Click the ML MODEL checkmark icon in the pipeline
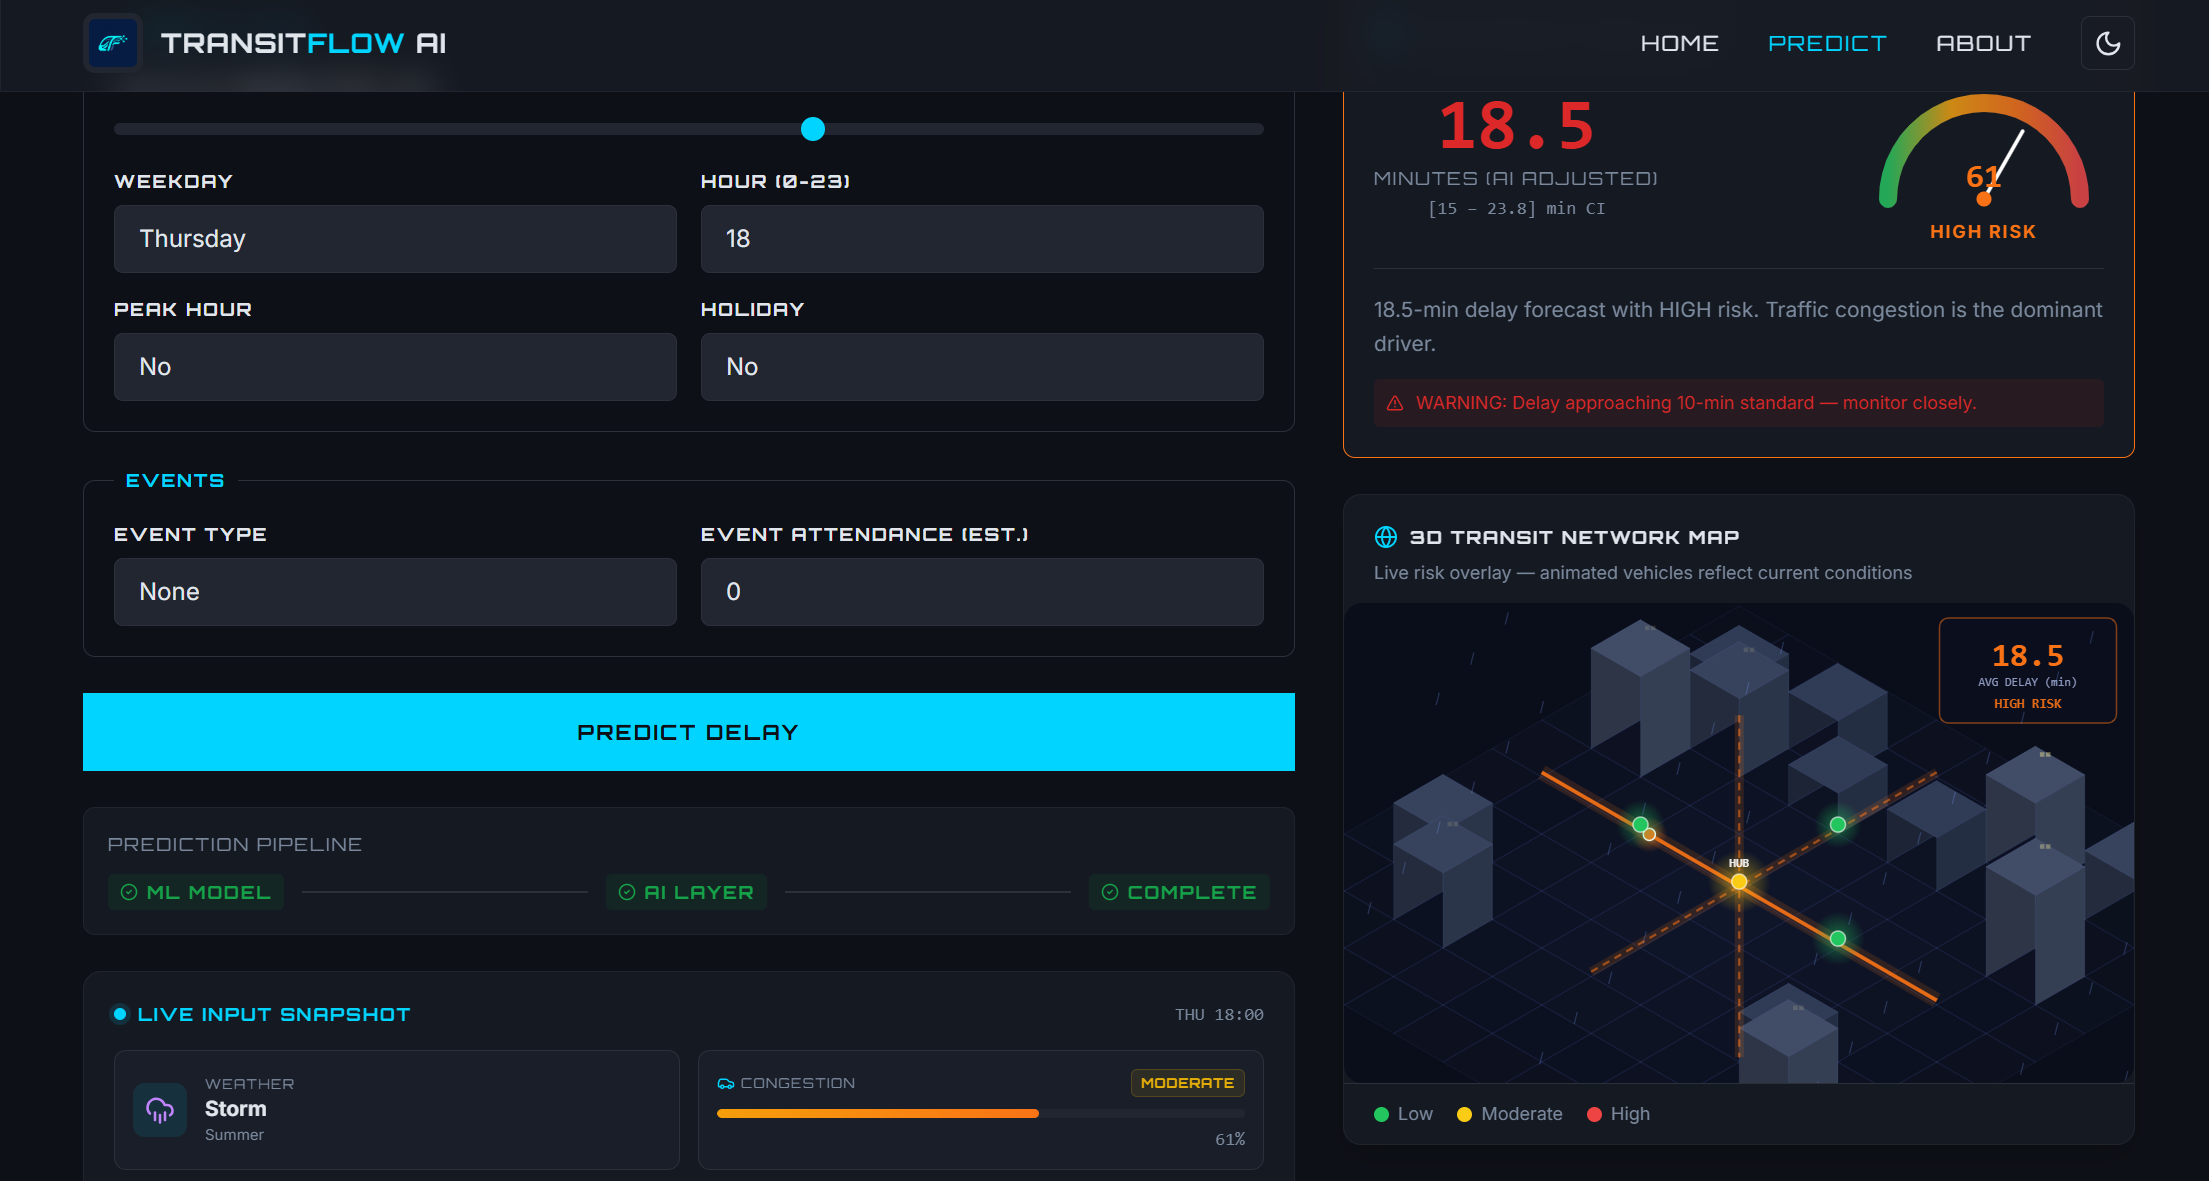 tap(128, 891)
